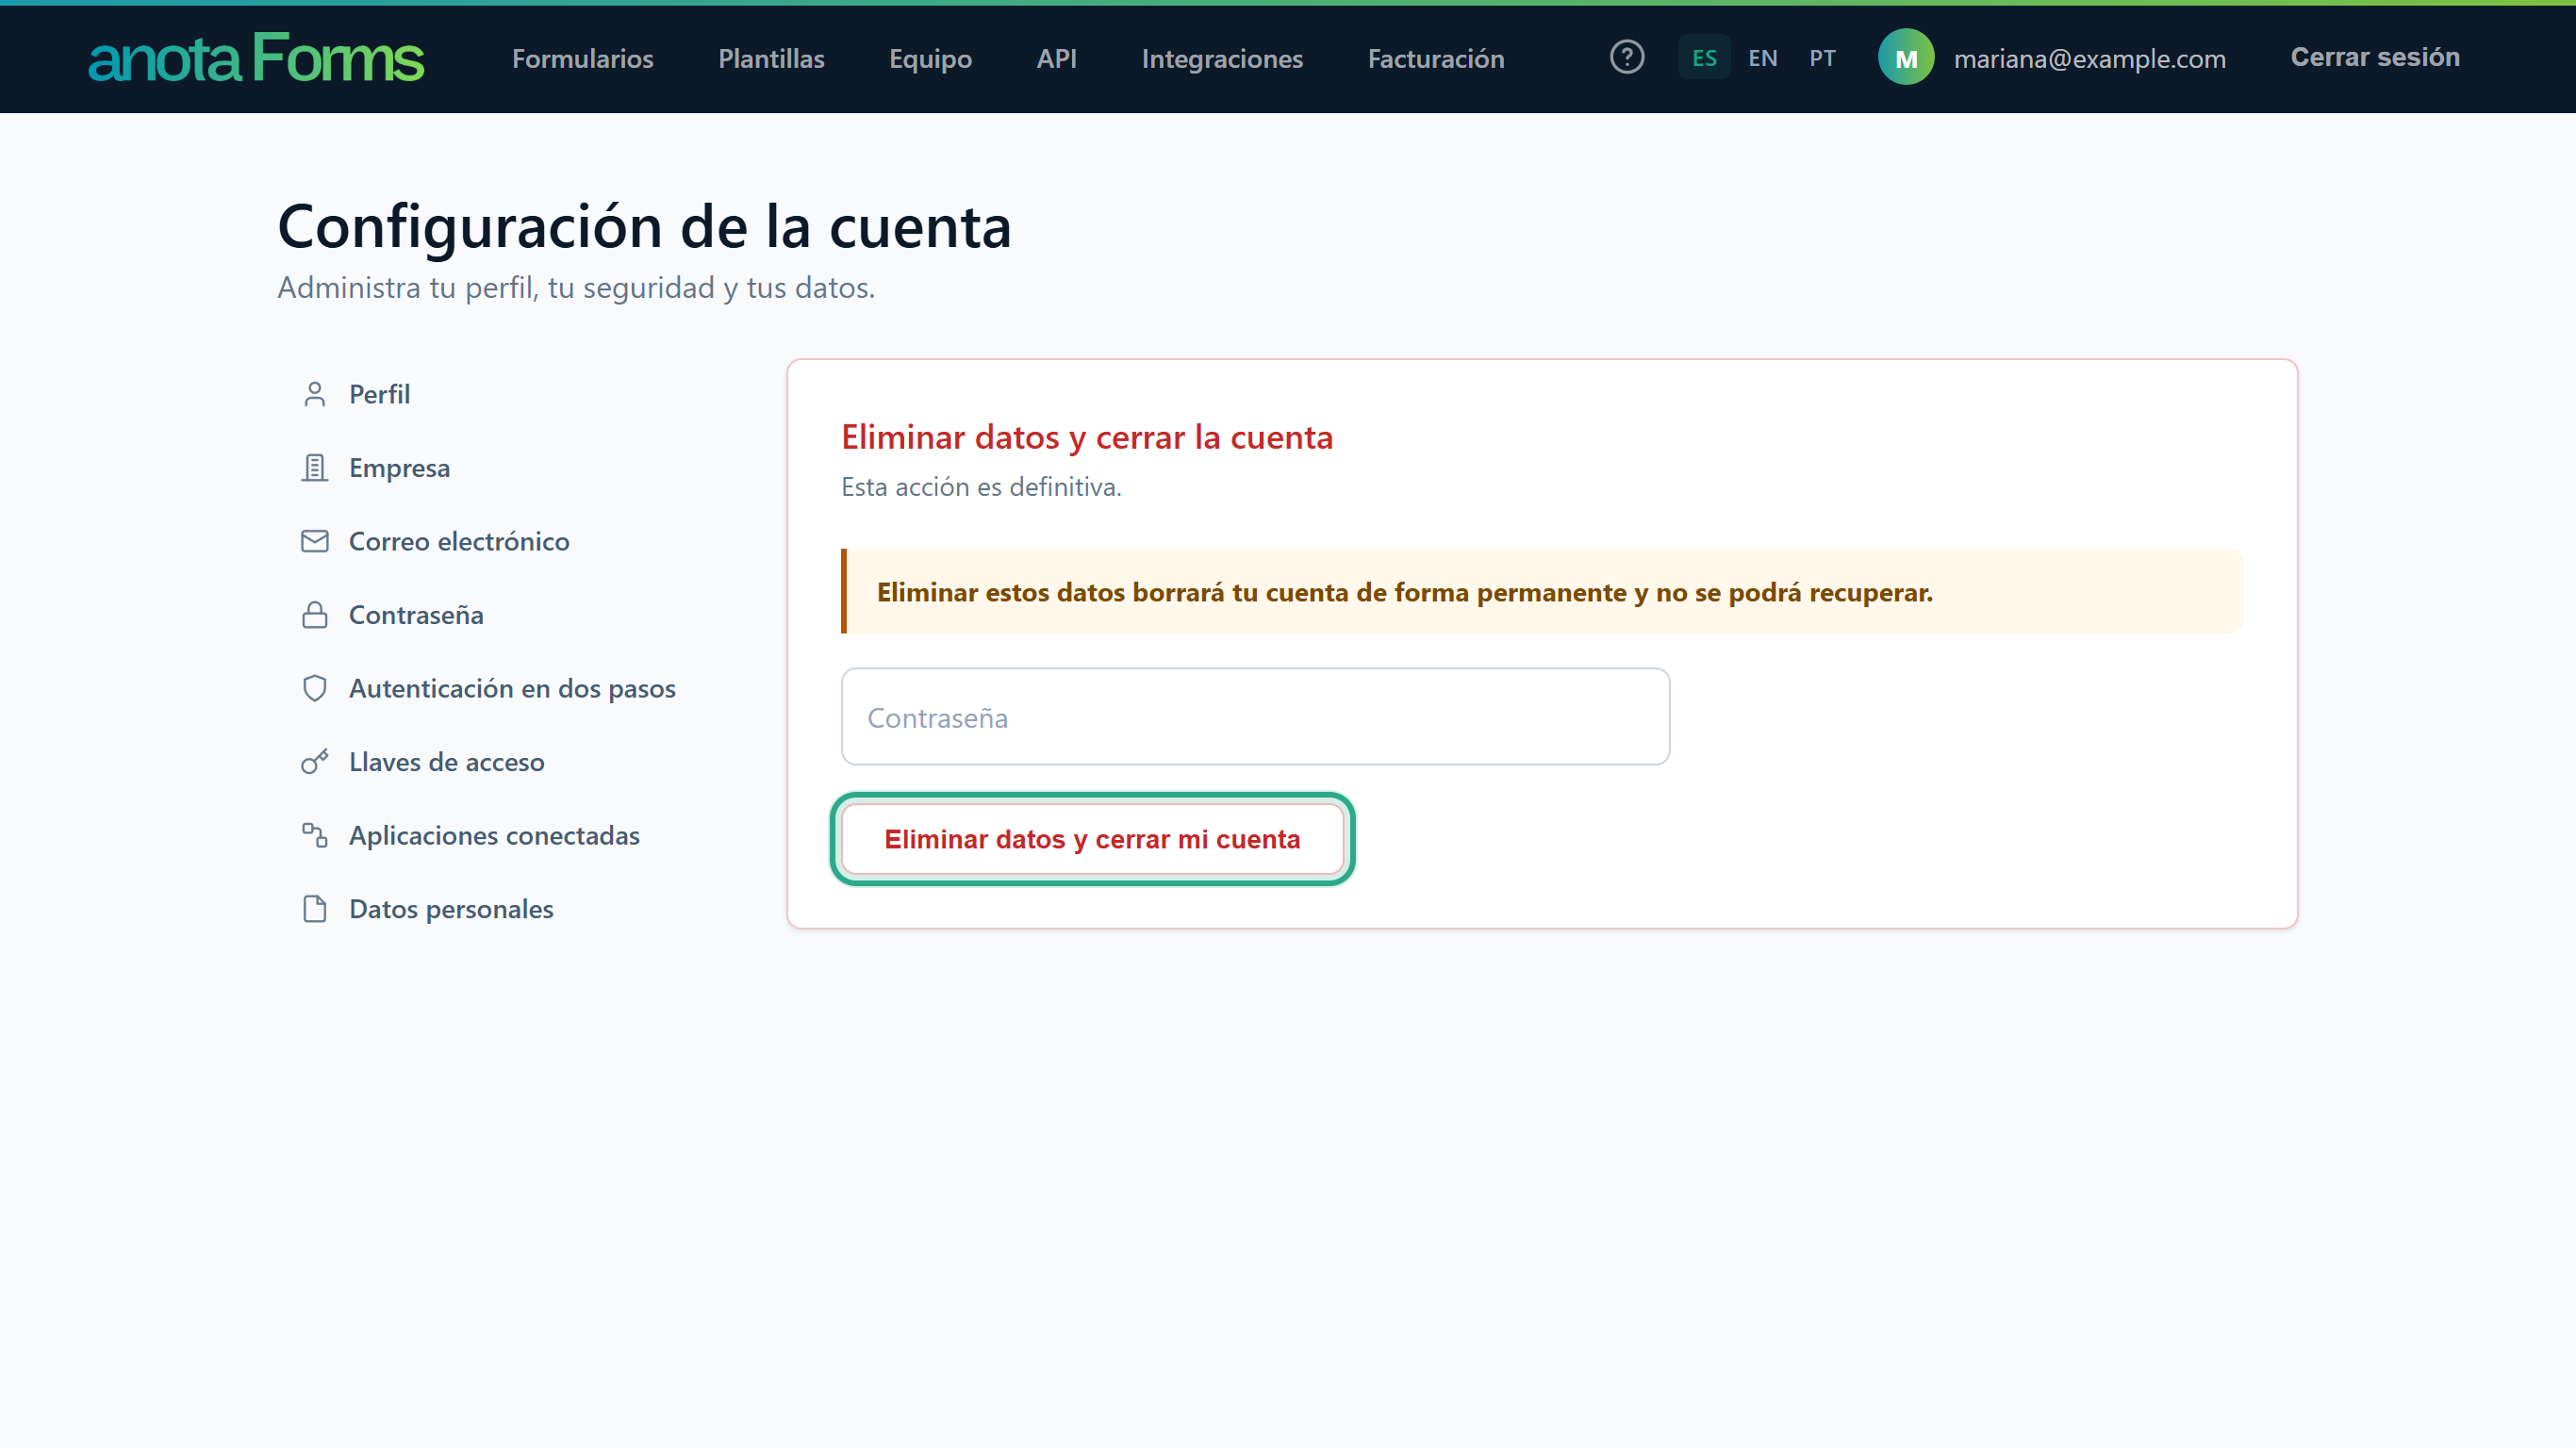The width and height of the screenshot is (2576, 1448).
Task: Navigate to Integraciones
Action: point(1222,58)
